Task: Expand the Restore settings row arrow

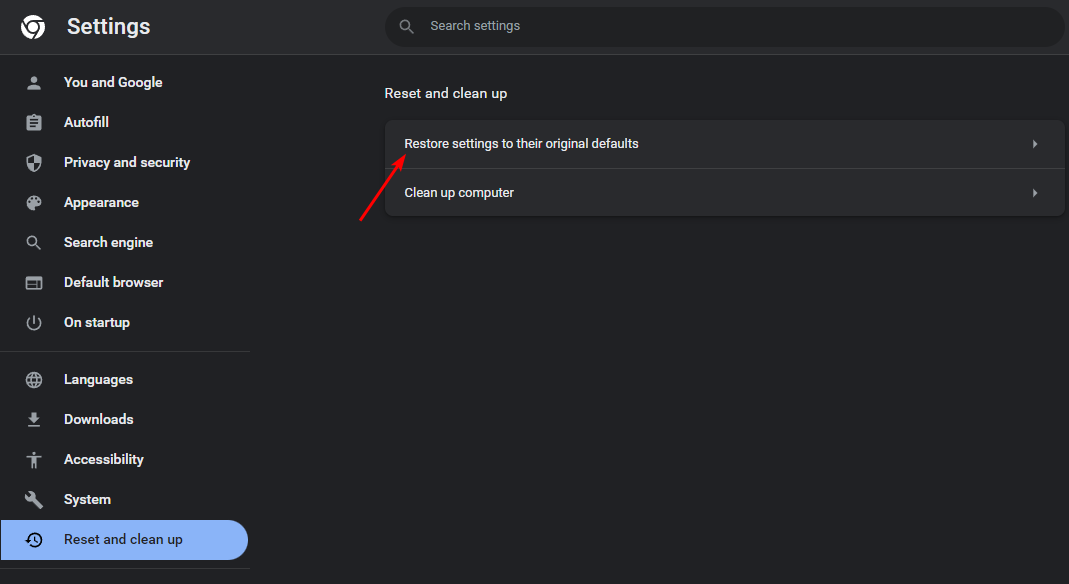Action: pos(1035,144)
